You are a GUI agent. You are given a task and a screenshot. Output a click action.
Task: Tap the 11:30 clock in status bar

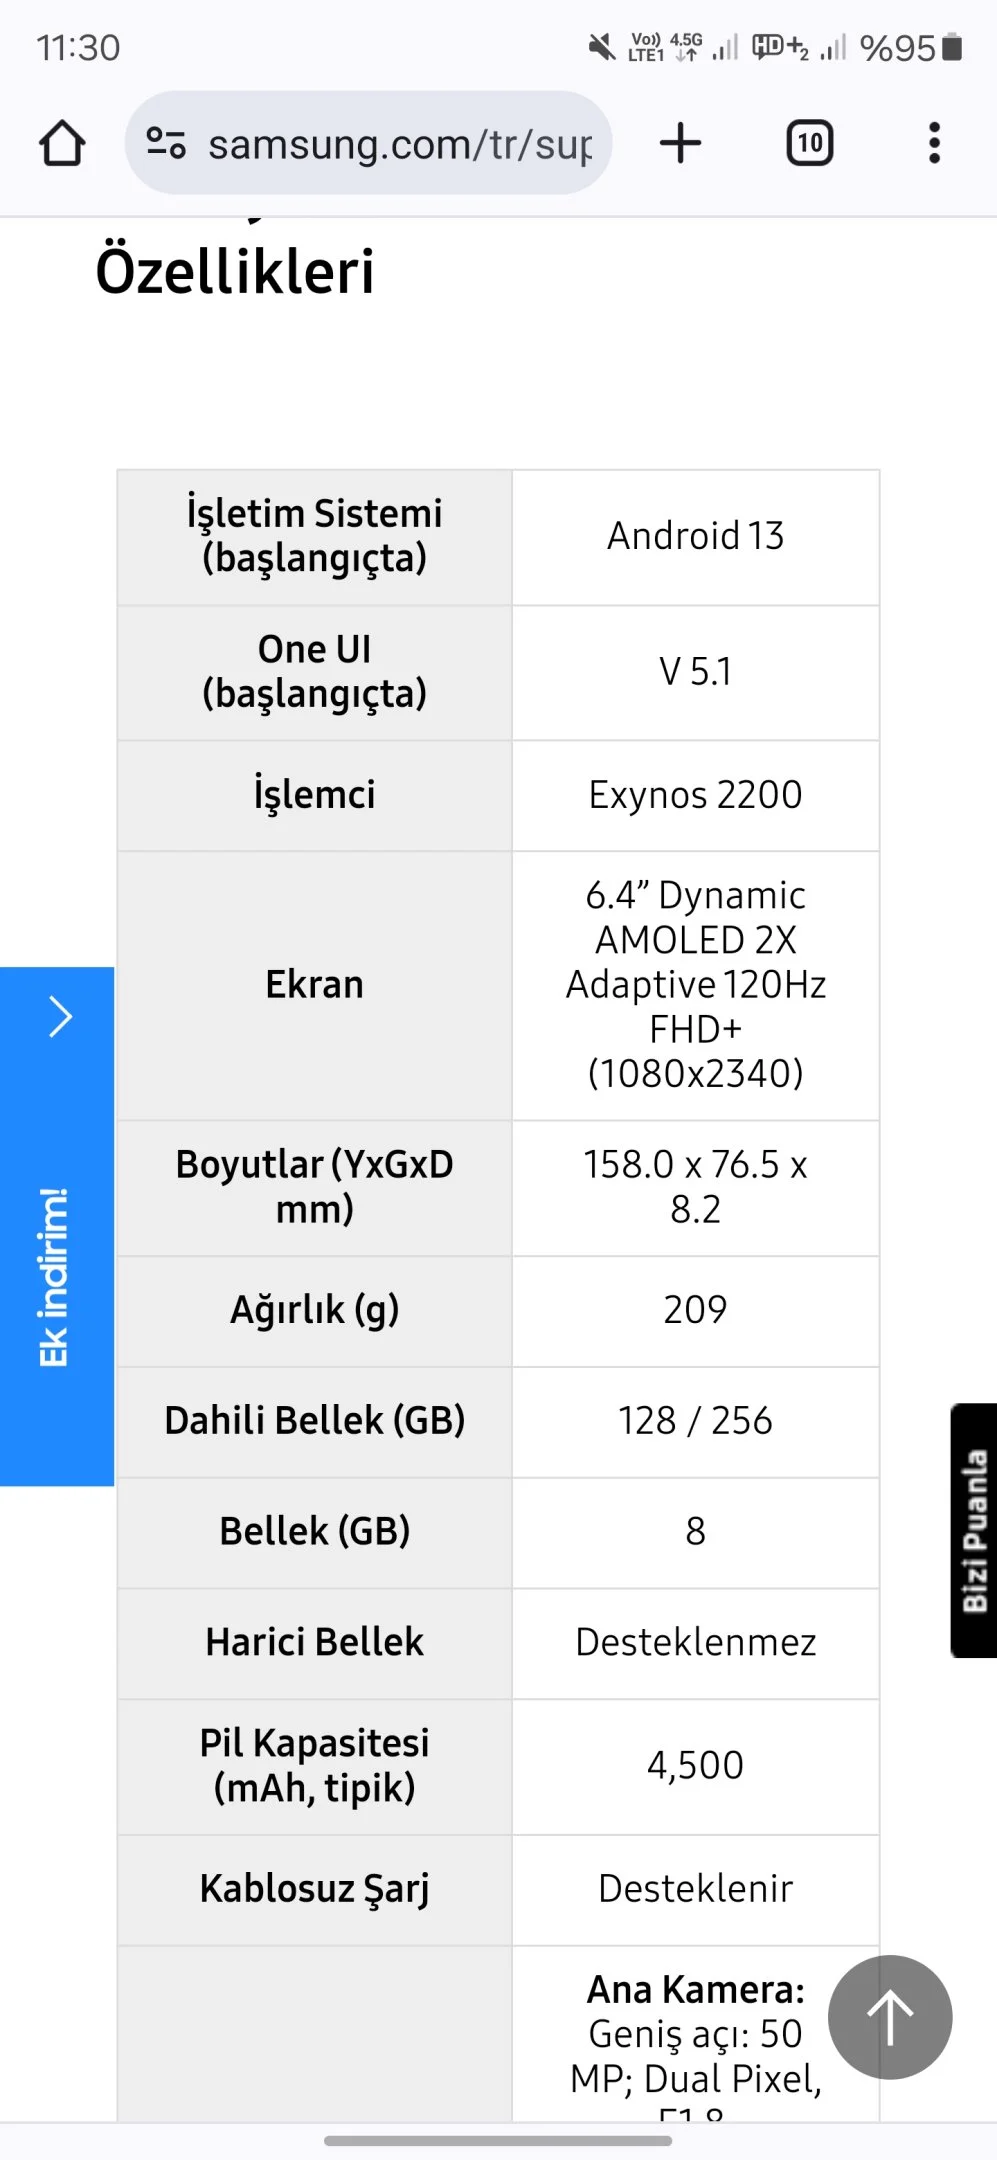click(x=78, y=47)
